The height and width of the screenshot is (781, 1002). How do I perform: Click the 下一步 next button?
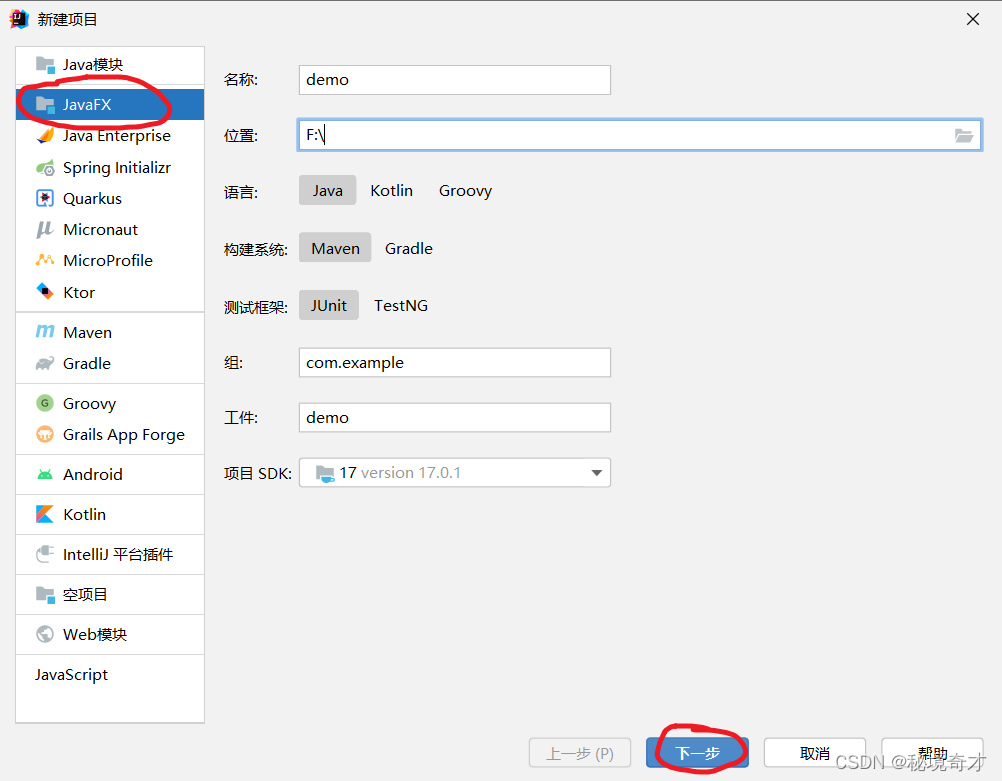click(697, 753)
